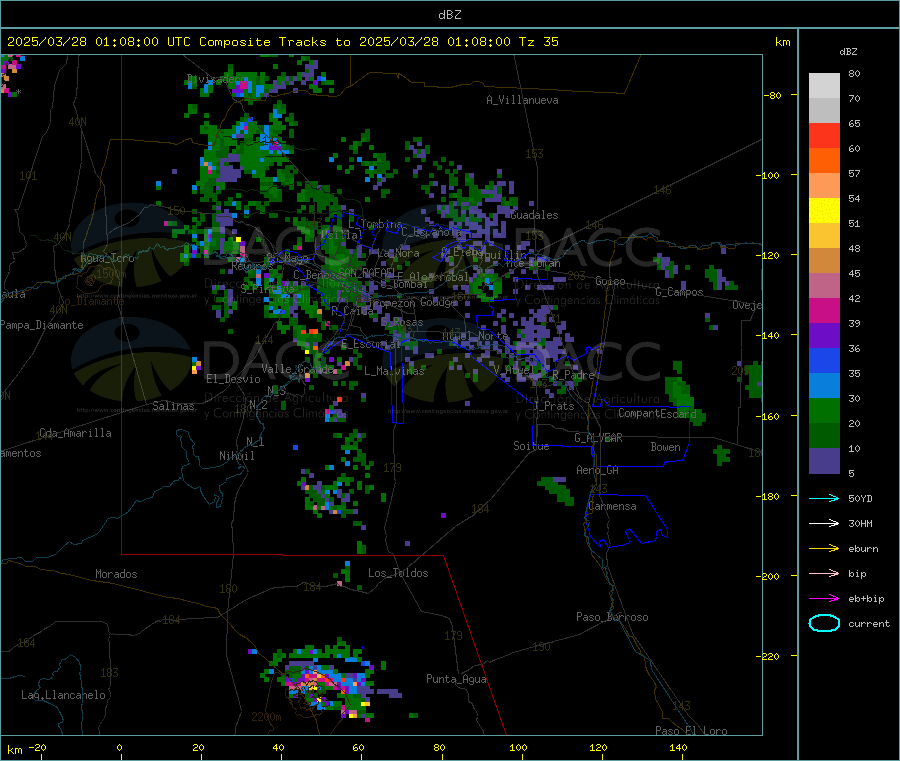Viewport: 900px width, 761px height.
Task: Select the bright green 20-30 dBZ swatch
Action: [x=824, y=410]
